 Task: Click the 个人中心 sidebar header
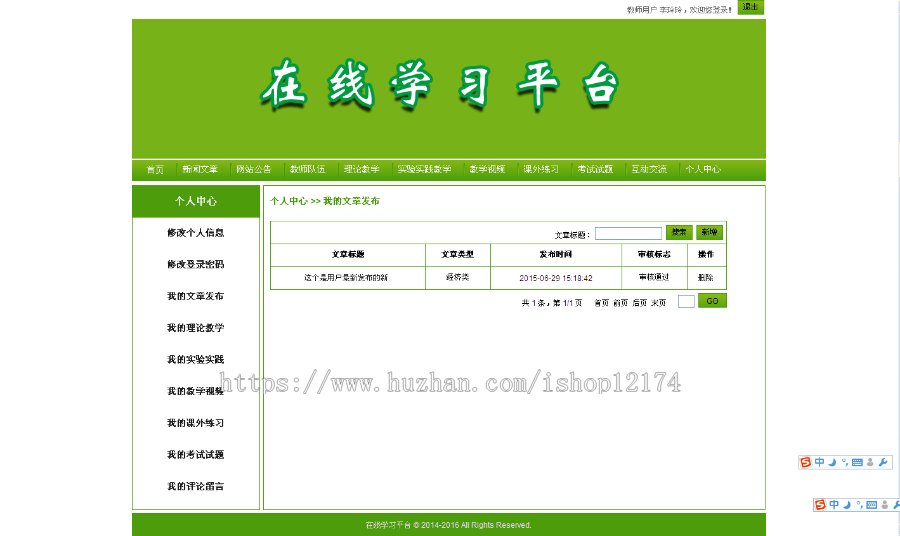click(x=196, y=201)
